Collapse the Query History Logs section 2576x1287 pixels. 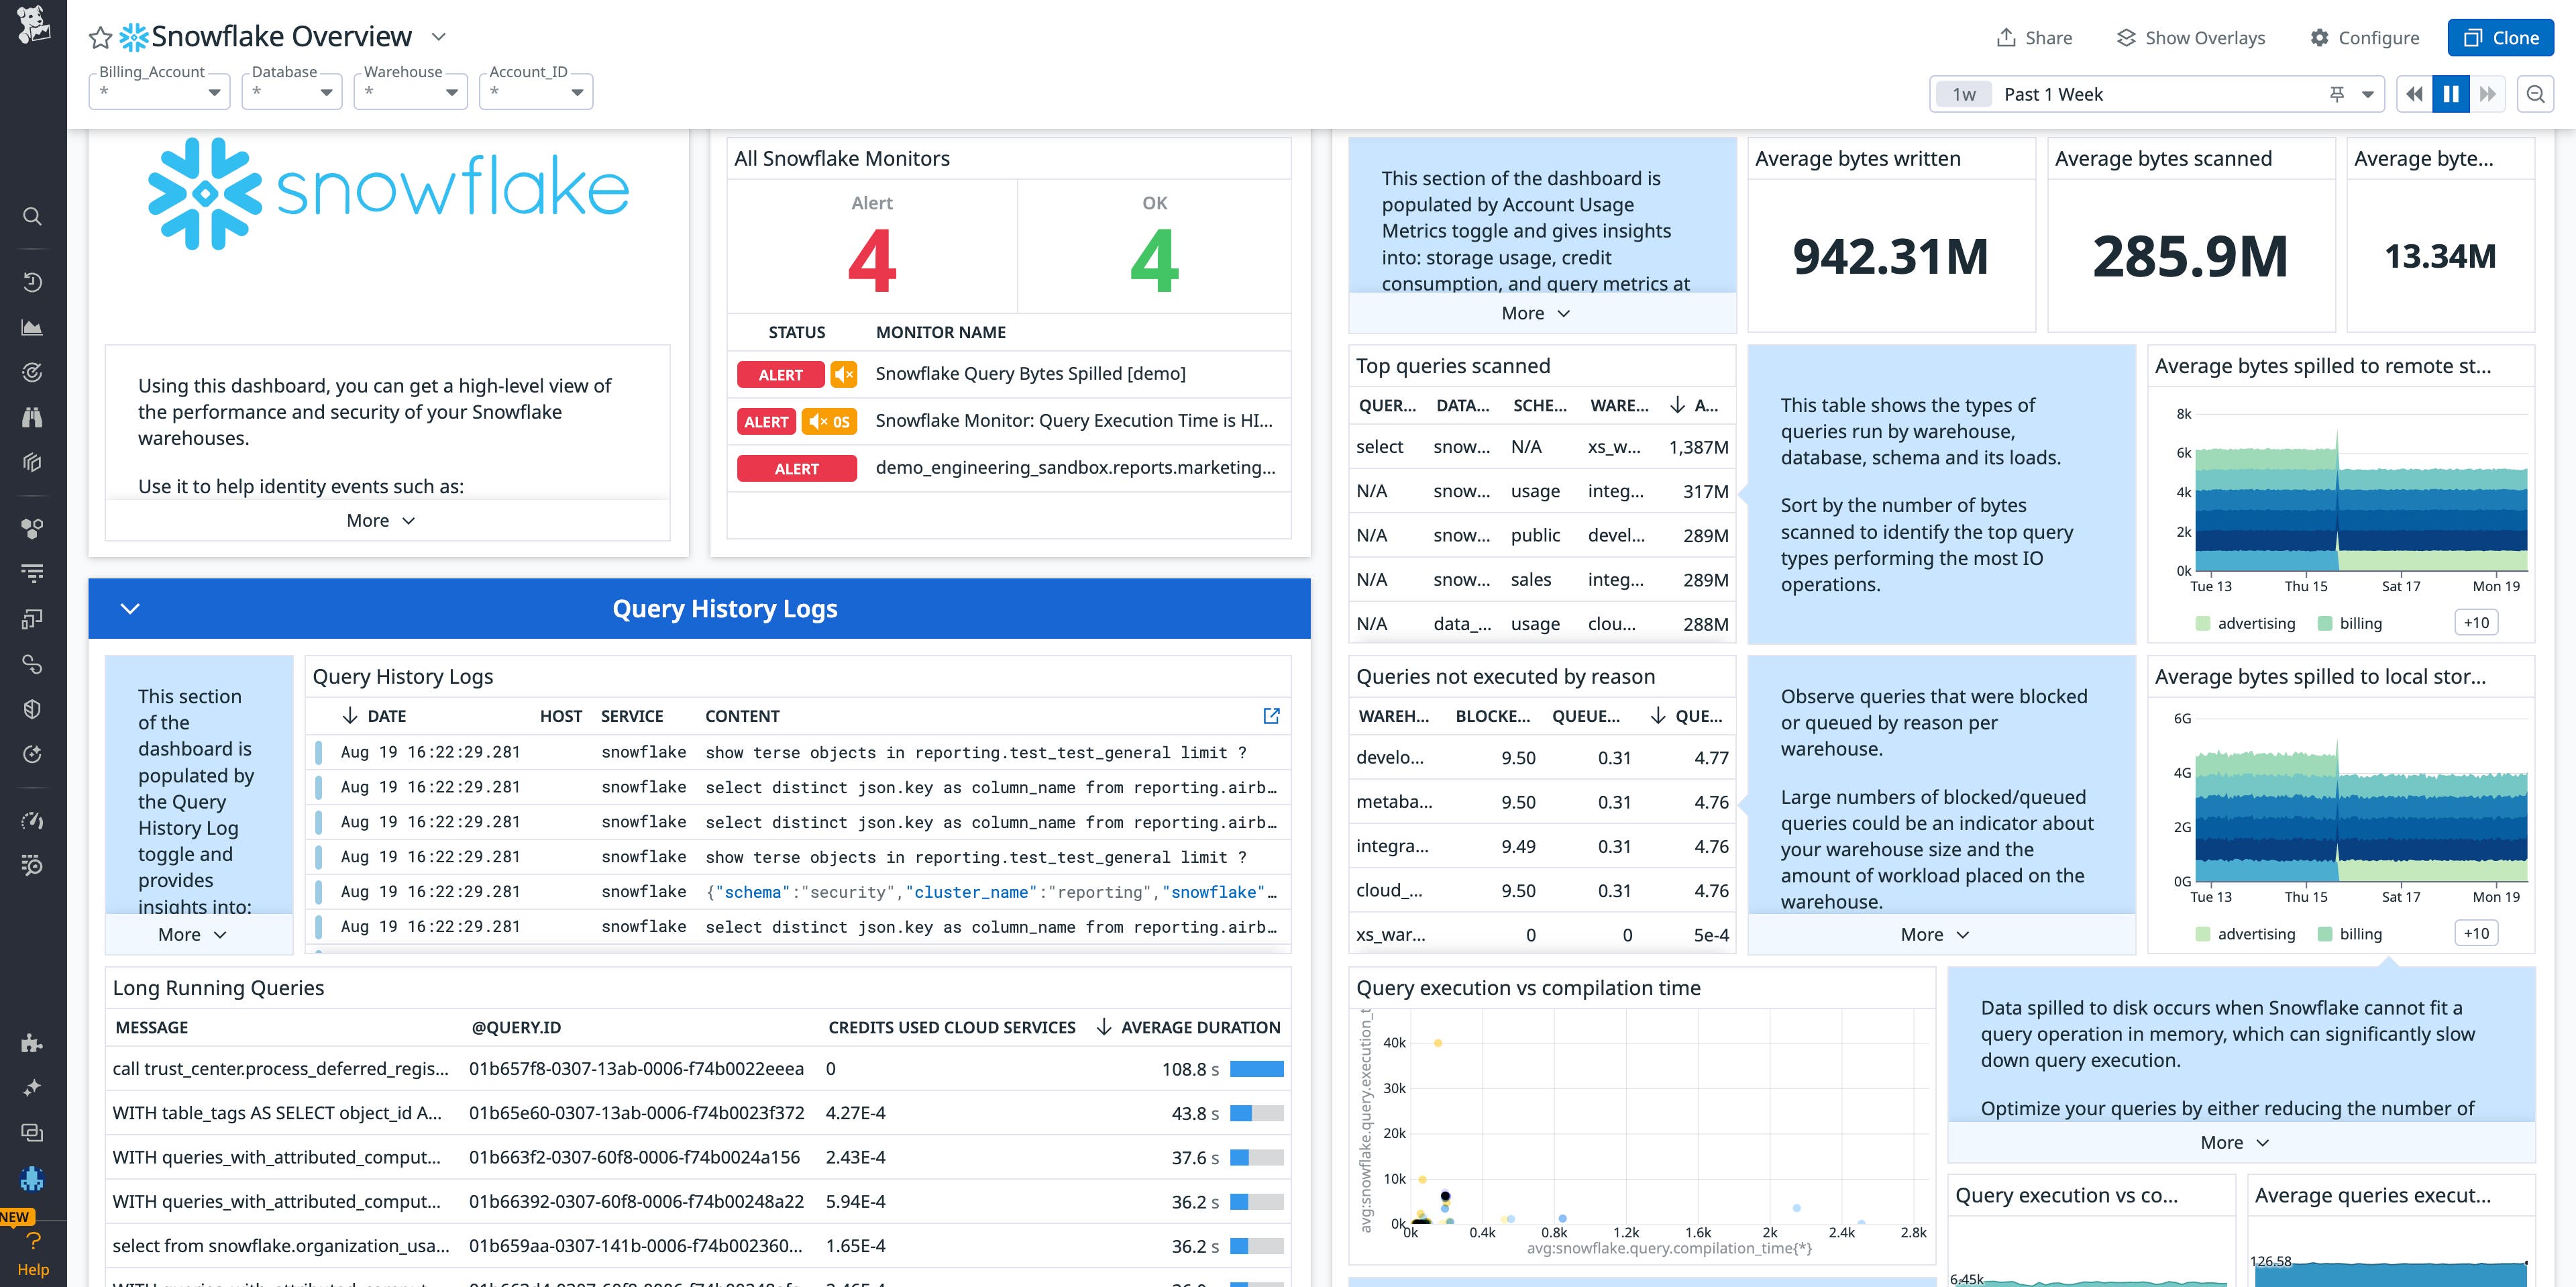pos(129,608)
